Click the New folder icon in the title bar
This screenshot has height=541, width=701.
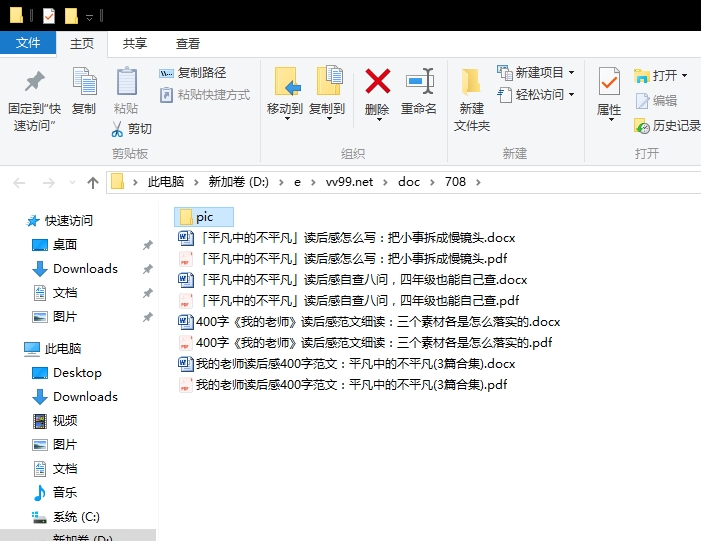tap(71, 17)
